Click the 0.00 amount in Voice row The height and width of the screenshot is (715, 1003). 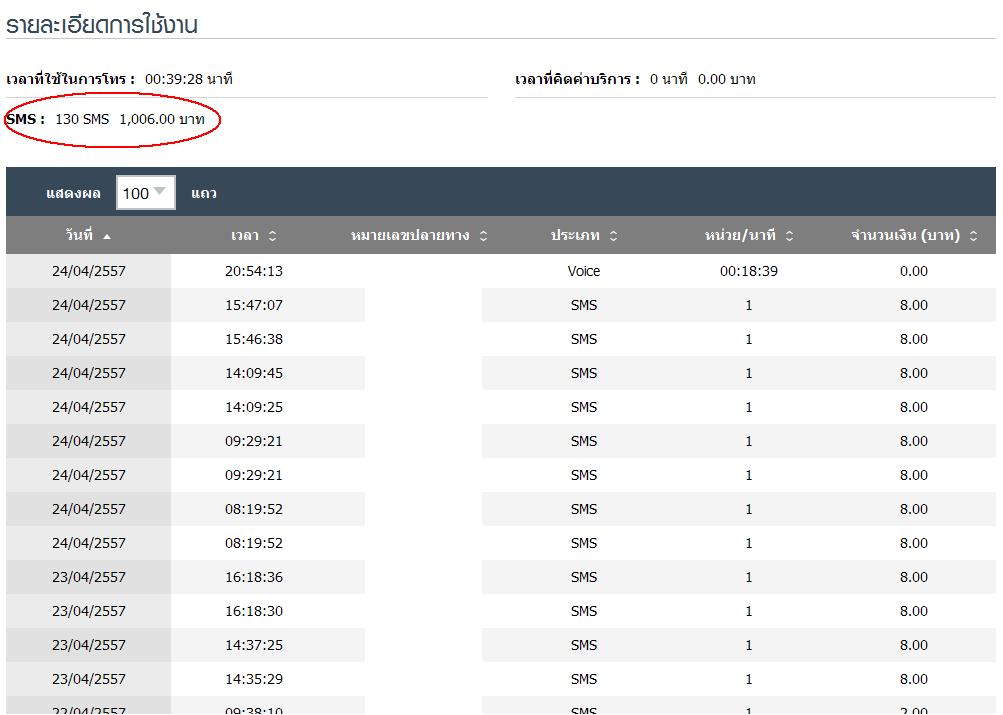[913, 271]
